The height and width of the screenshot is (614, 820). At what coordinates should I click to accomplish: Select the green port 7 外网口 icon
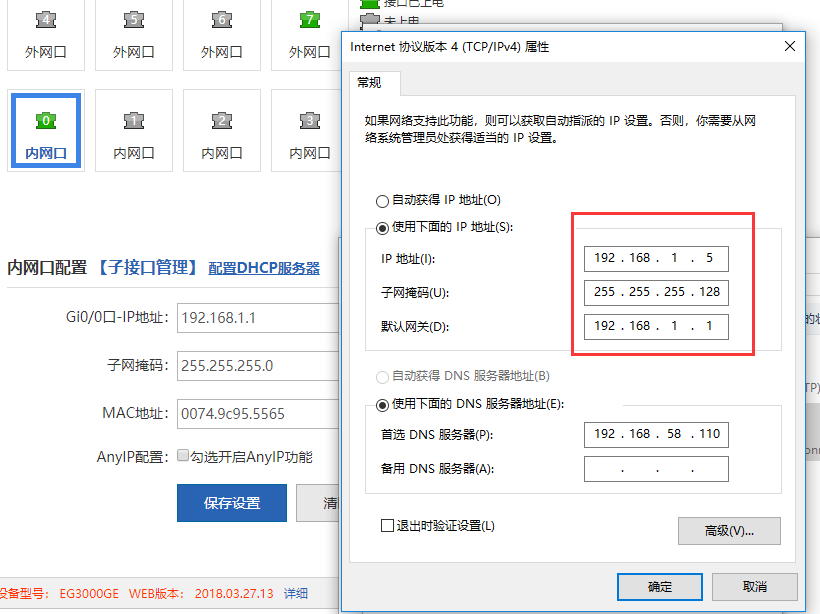[310, 20]
